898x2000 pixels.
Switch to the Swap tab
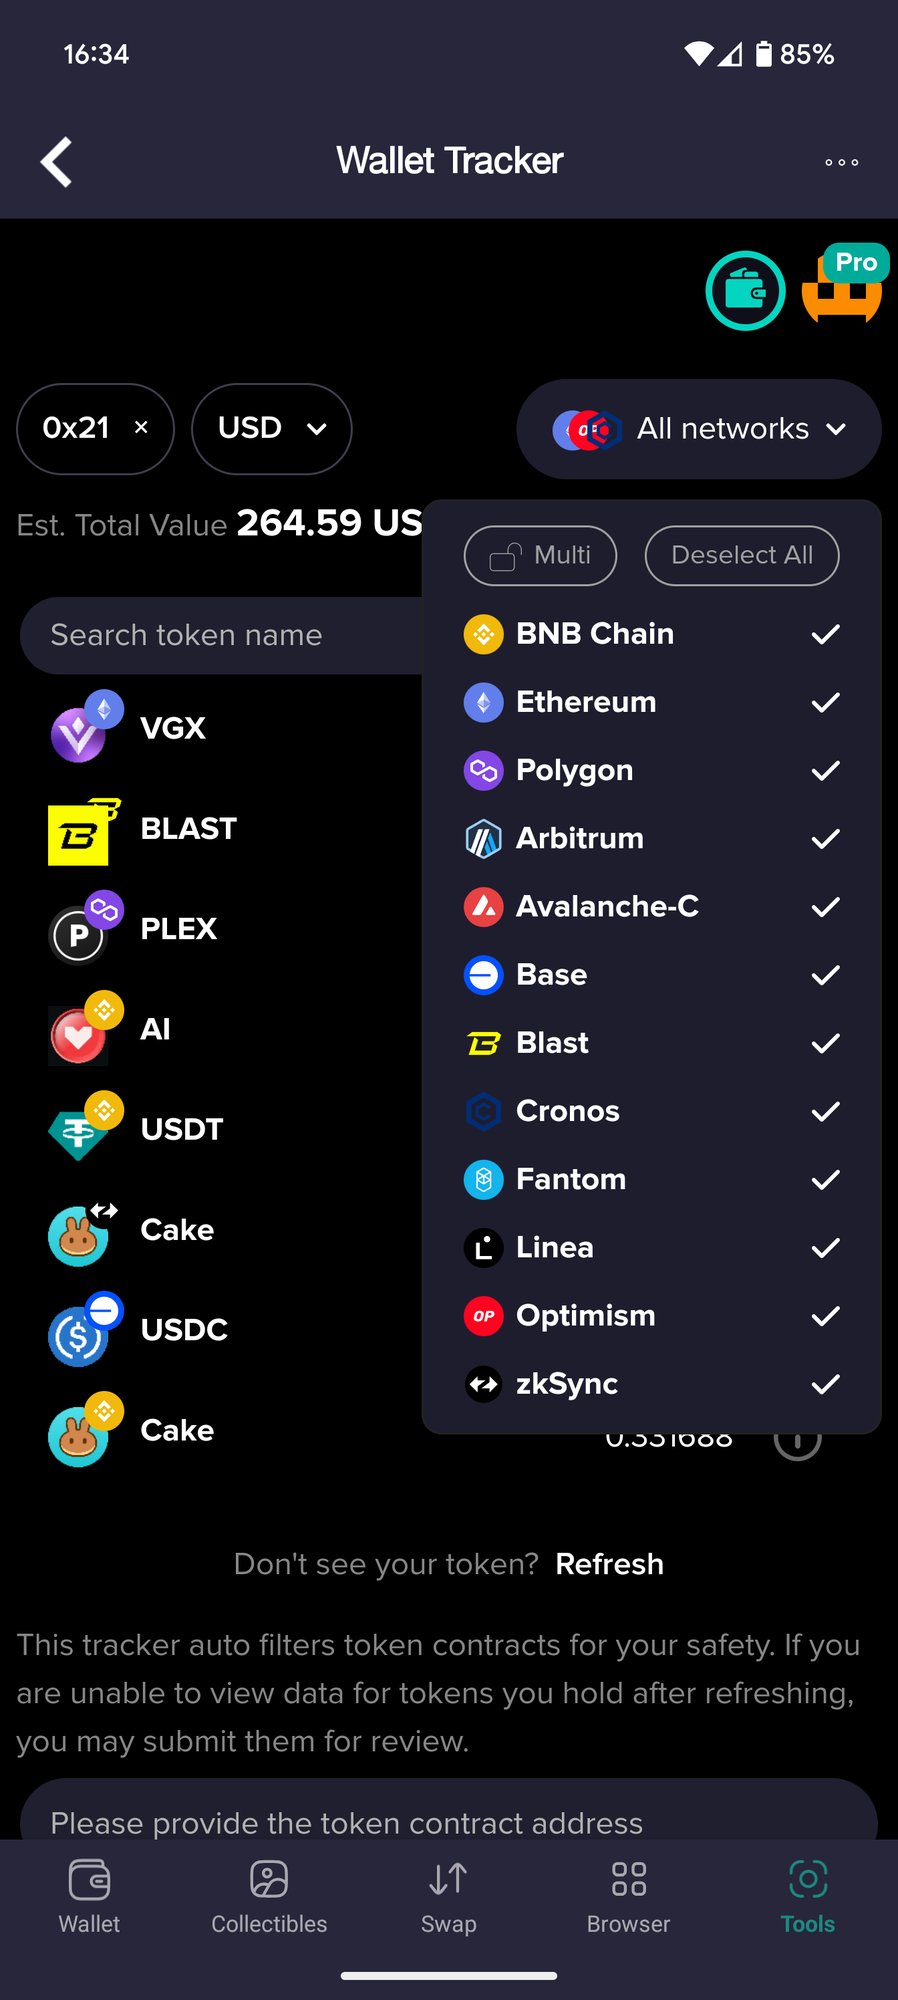[449, 1897]
